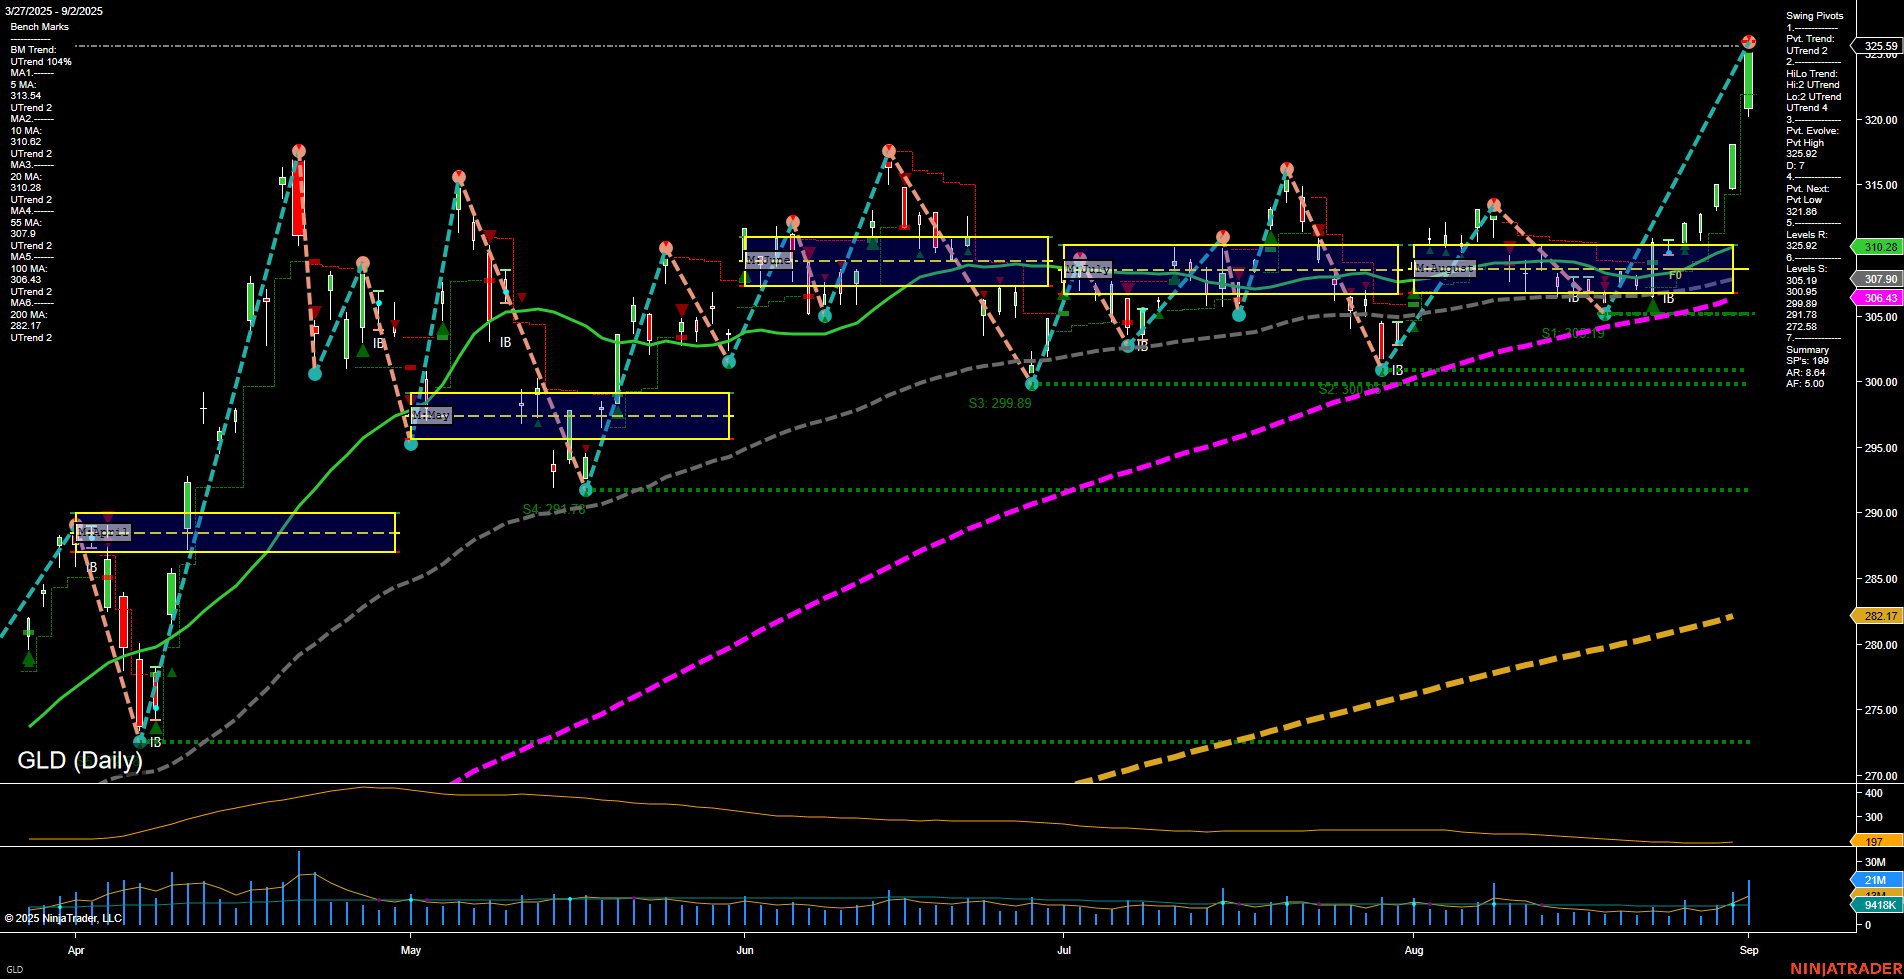Collapse the Swing Pivots panel header
The image size is (1904, 979).
coord(1816,15)
